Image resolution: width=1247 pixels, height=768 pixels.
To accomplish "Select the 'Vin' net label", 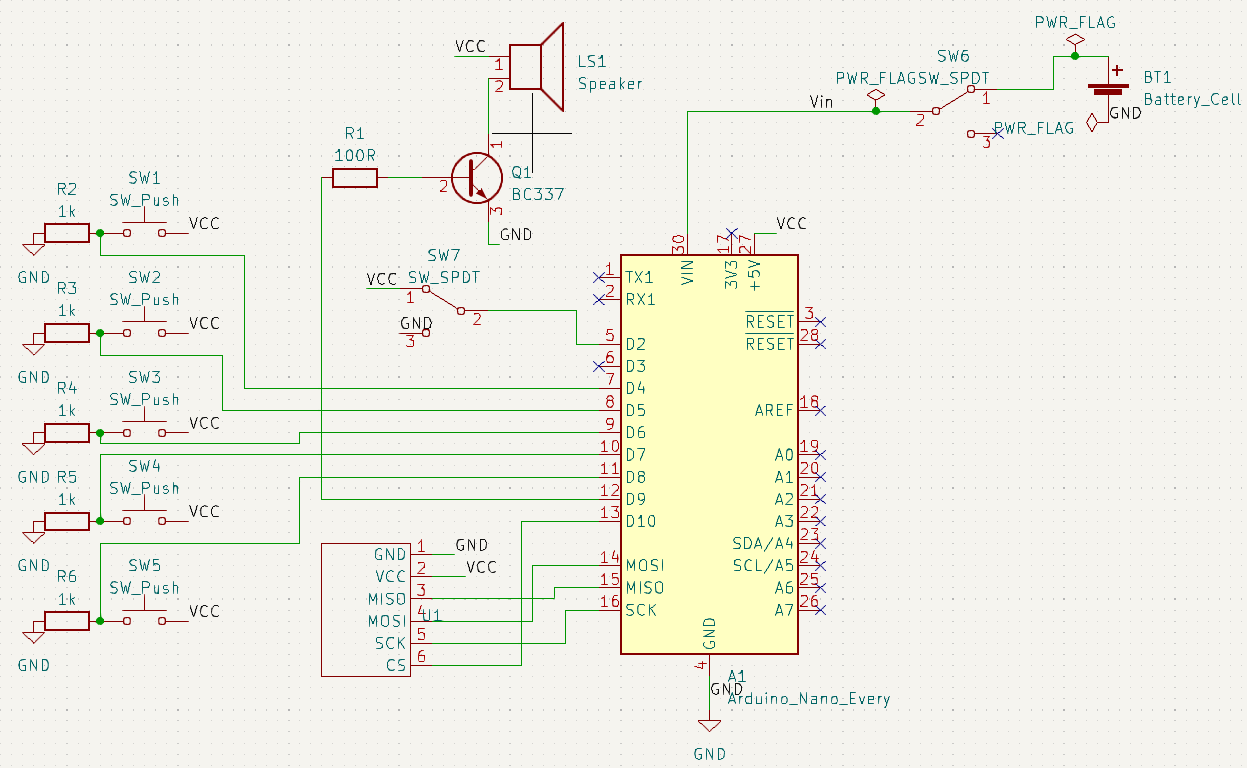I will 821,101.
